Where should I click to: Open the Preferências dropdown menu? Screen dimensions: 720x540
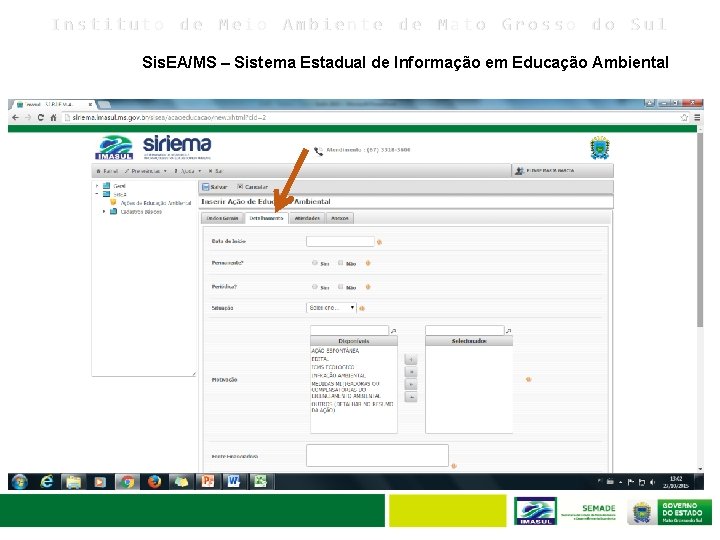pyautogui.click(x=146, y=171)
